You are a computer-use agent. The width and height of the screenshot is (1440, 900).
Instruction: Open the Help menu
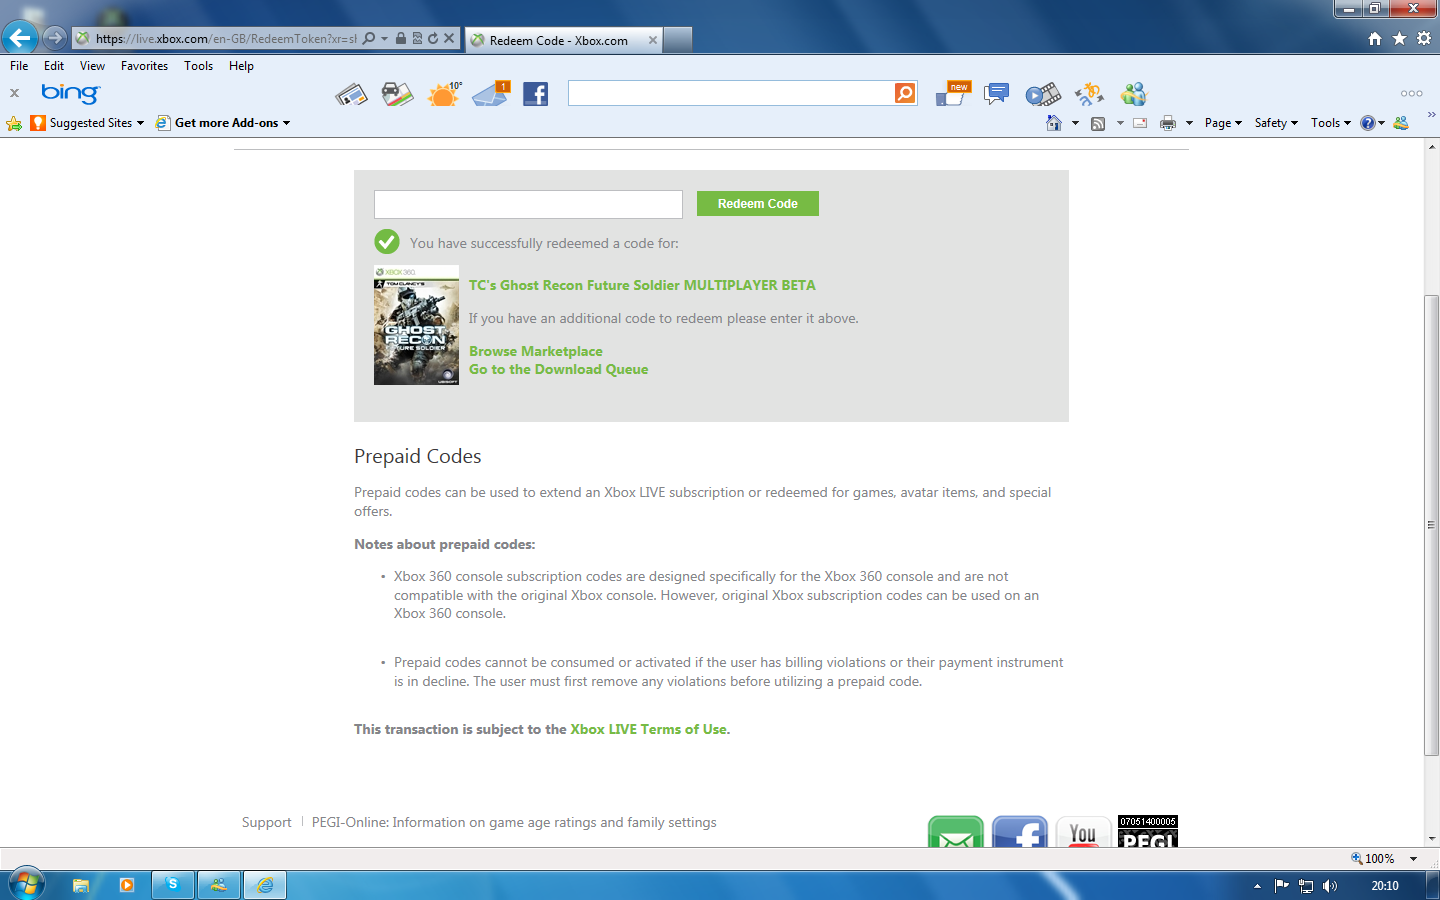pos(241,66)
